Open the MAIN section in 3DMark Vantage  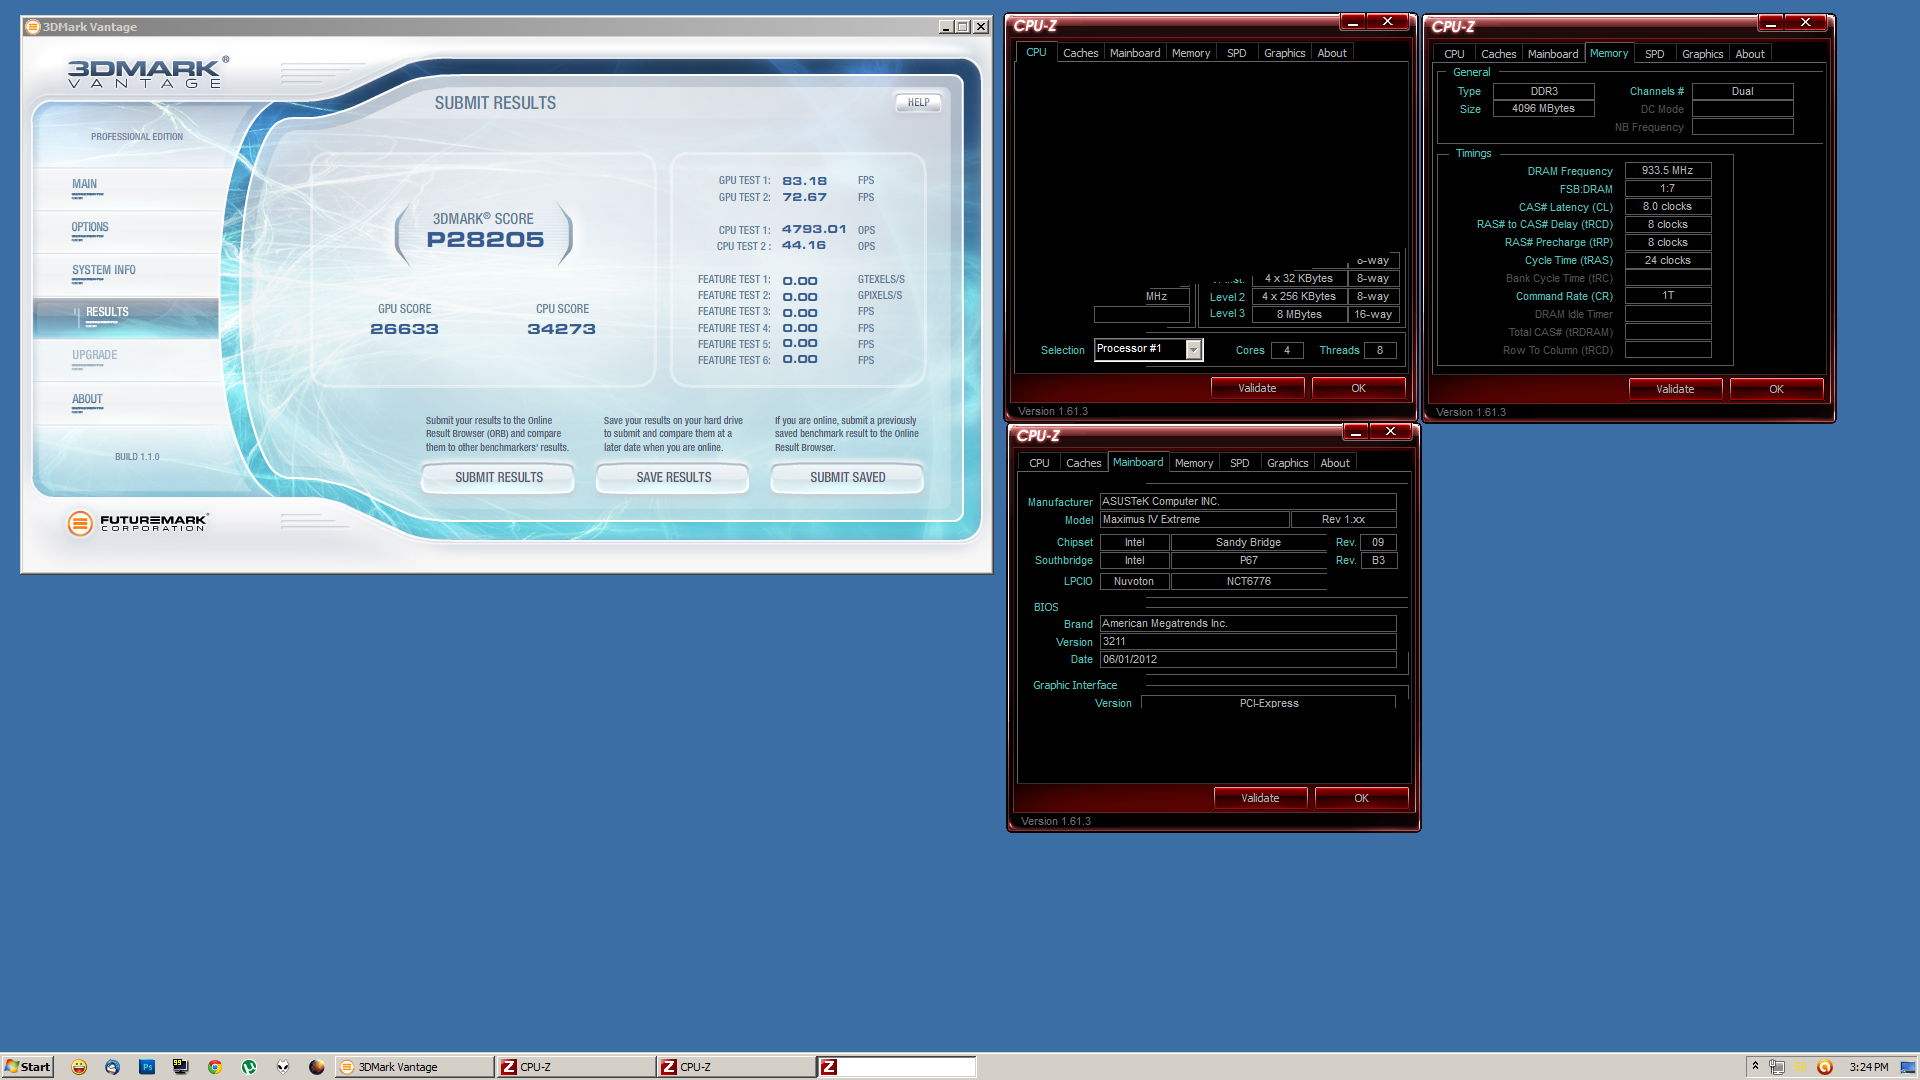pos(125,187)
